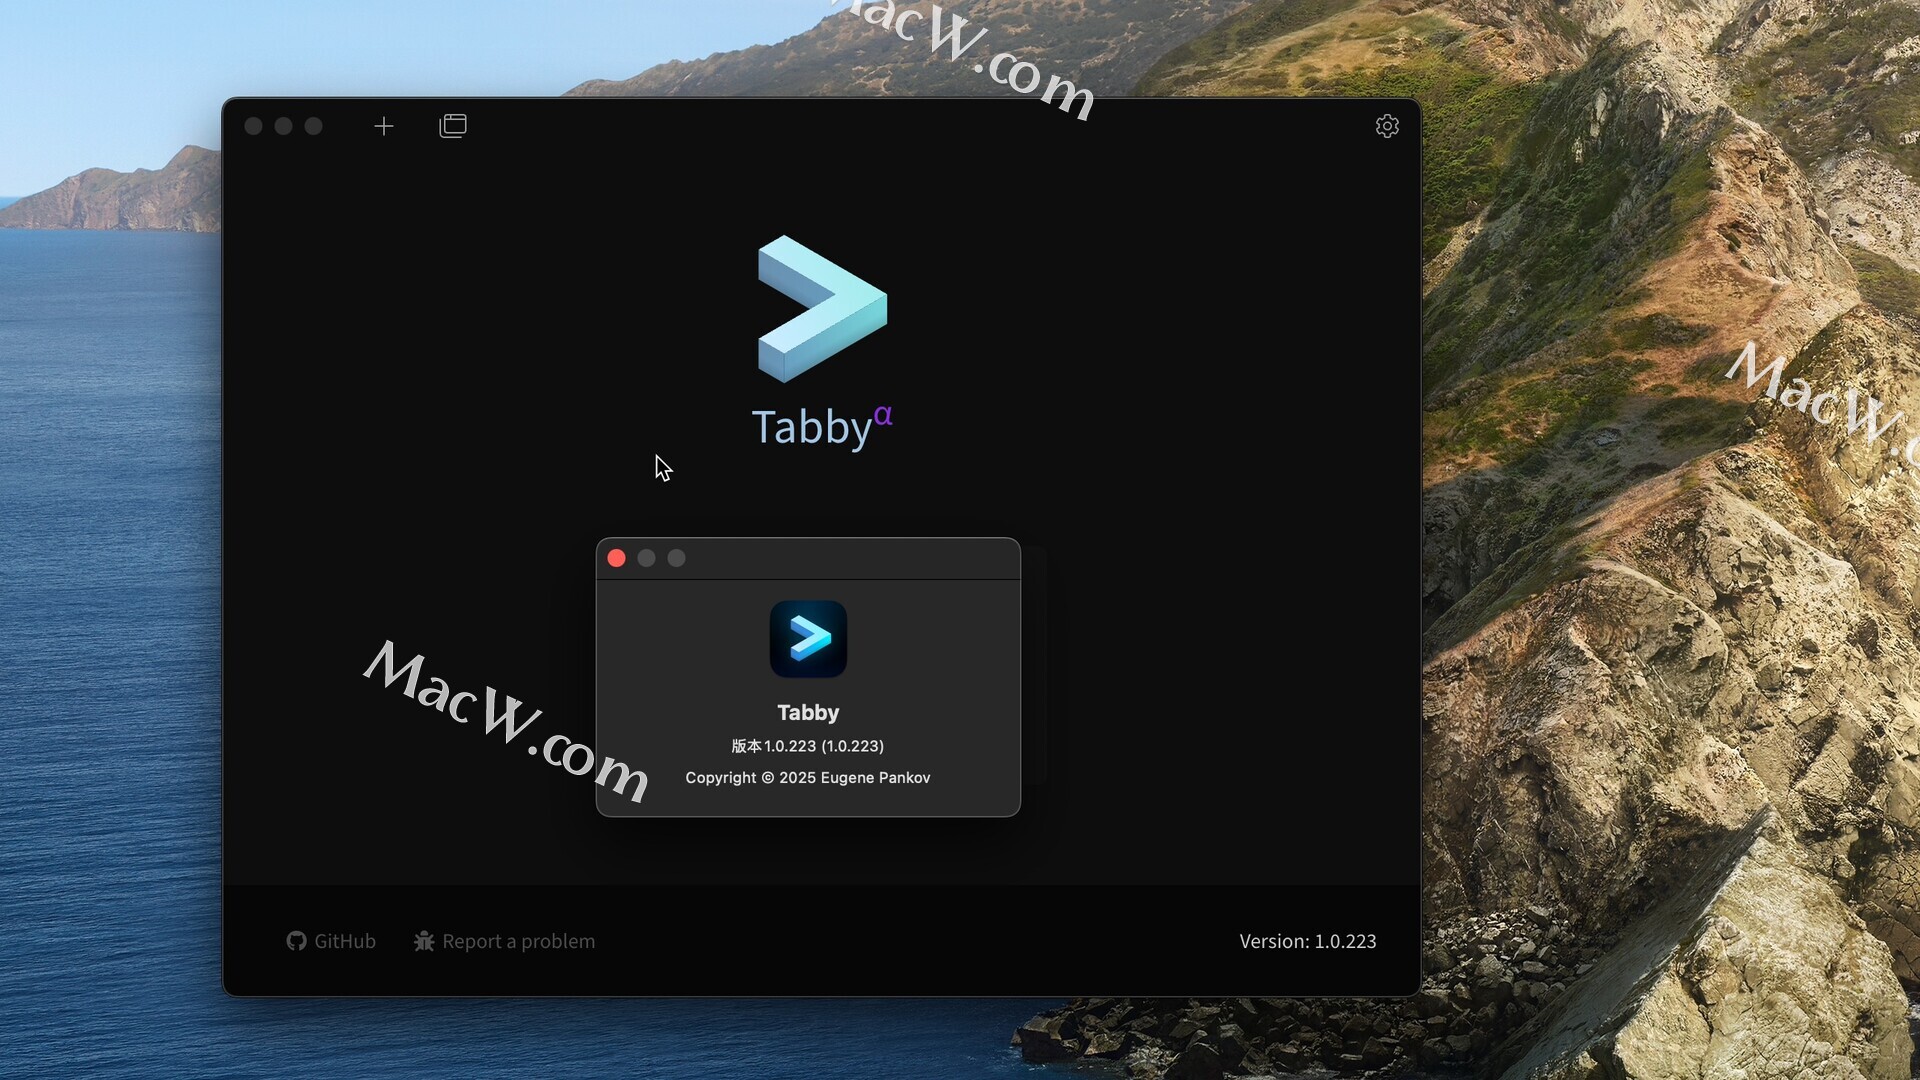Screen dimensions: 1920x1080
Task: Click About dialog's disabled zoom button
Action: pyautogui.click(x=677, y=558)
